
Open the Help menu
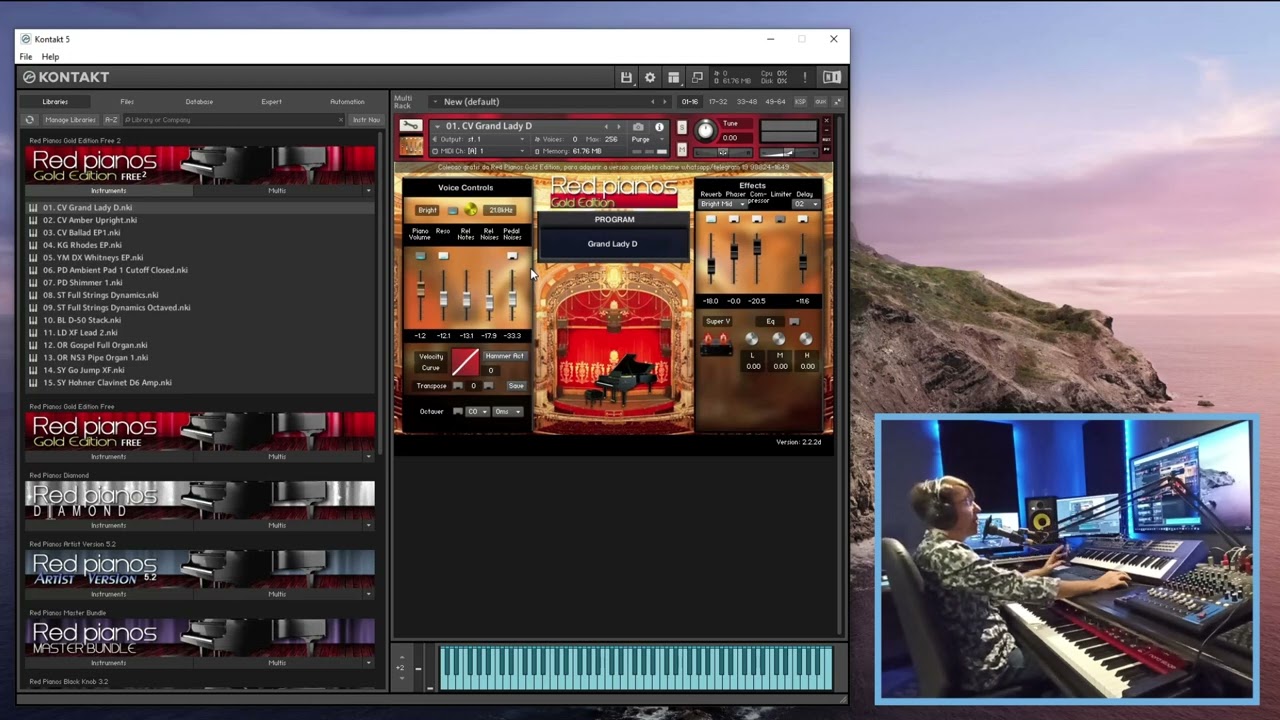50,57
